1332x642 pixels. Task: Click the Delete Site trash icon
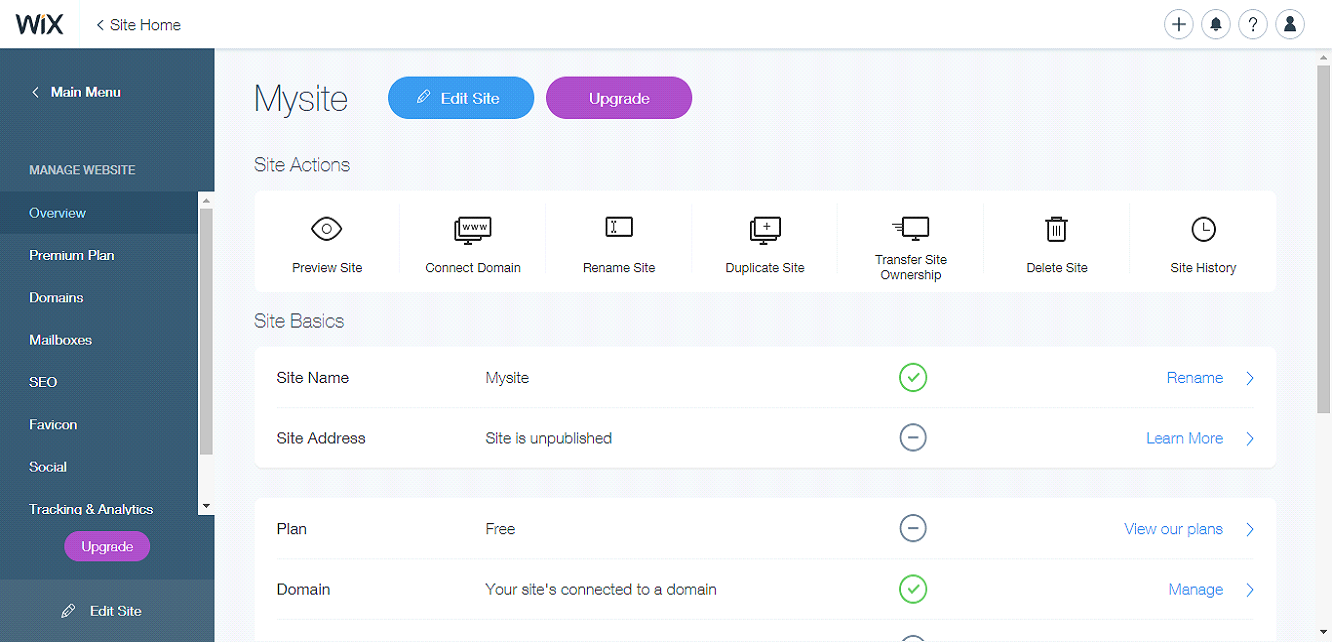point(1057,229)
